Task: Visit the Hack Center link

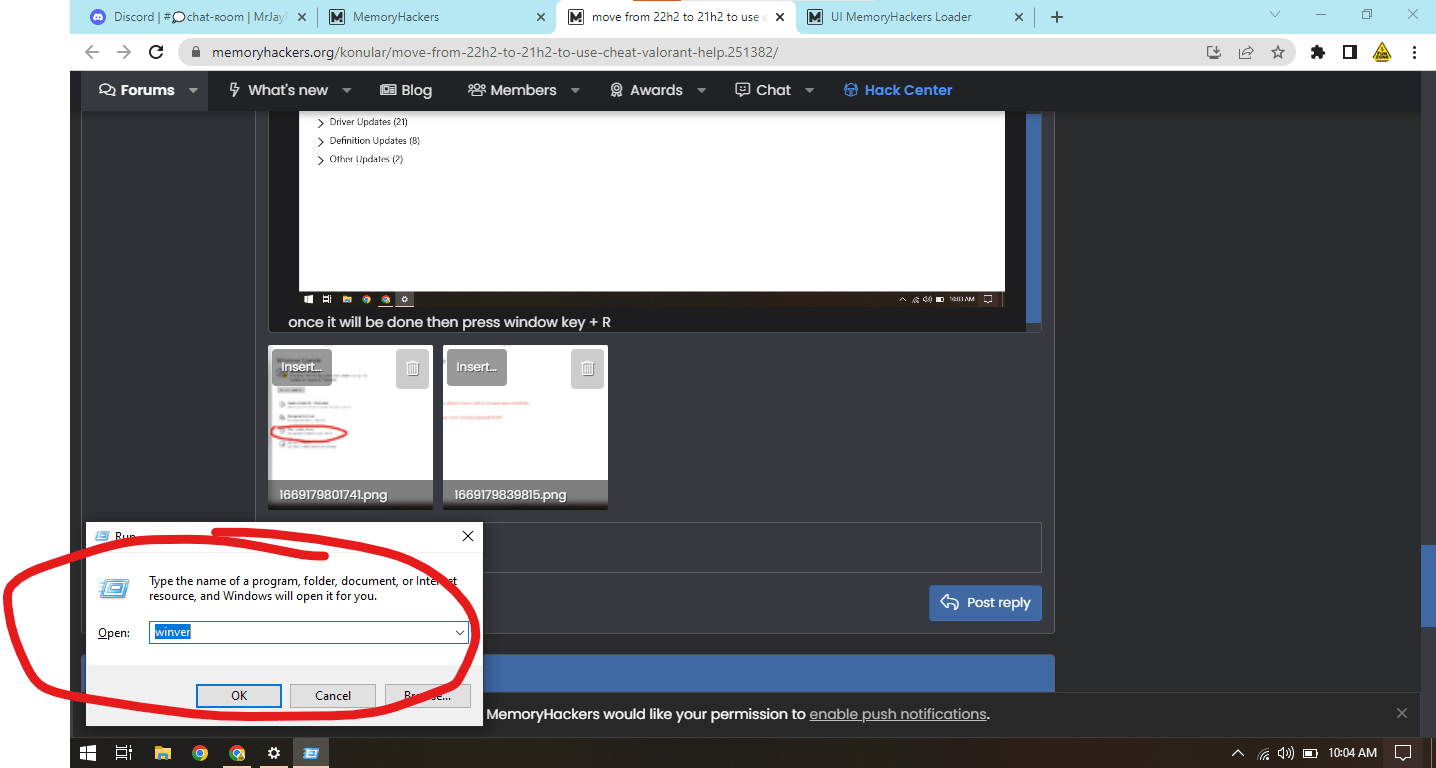Action: tap(898, 90)
